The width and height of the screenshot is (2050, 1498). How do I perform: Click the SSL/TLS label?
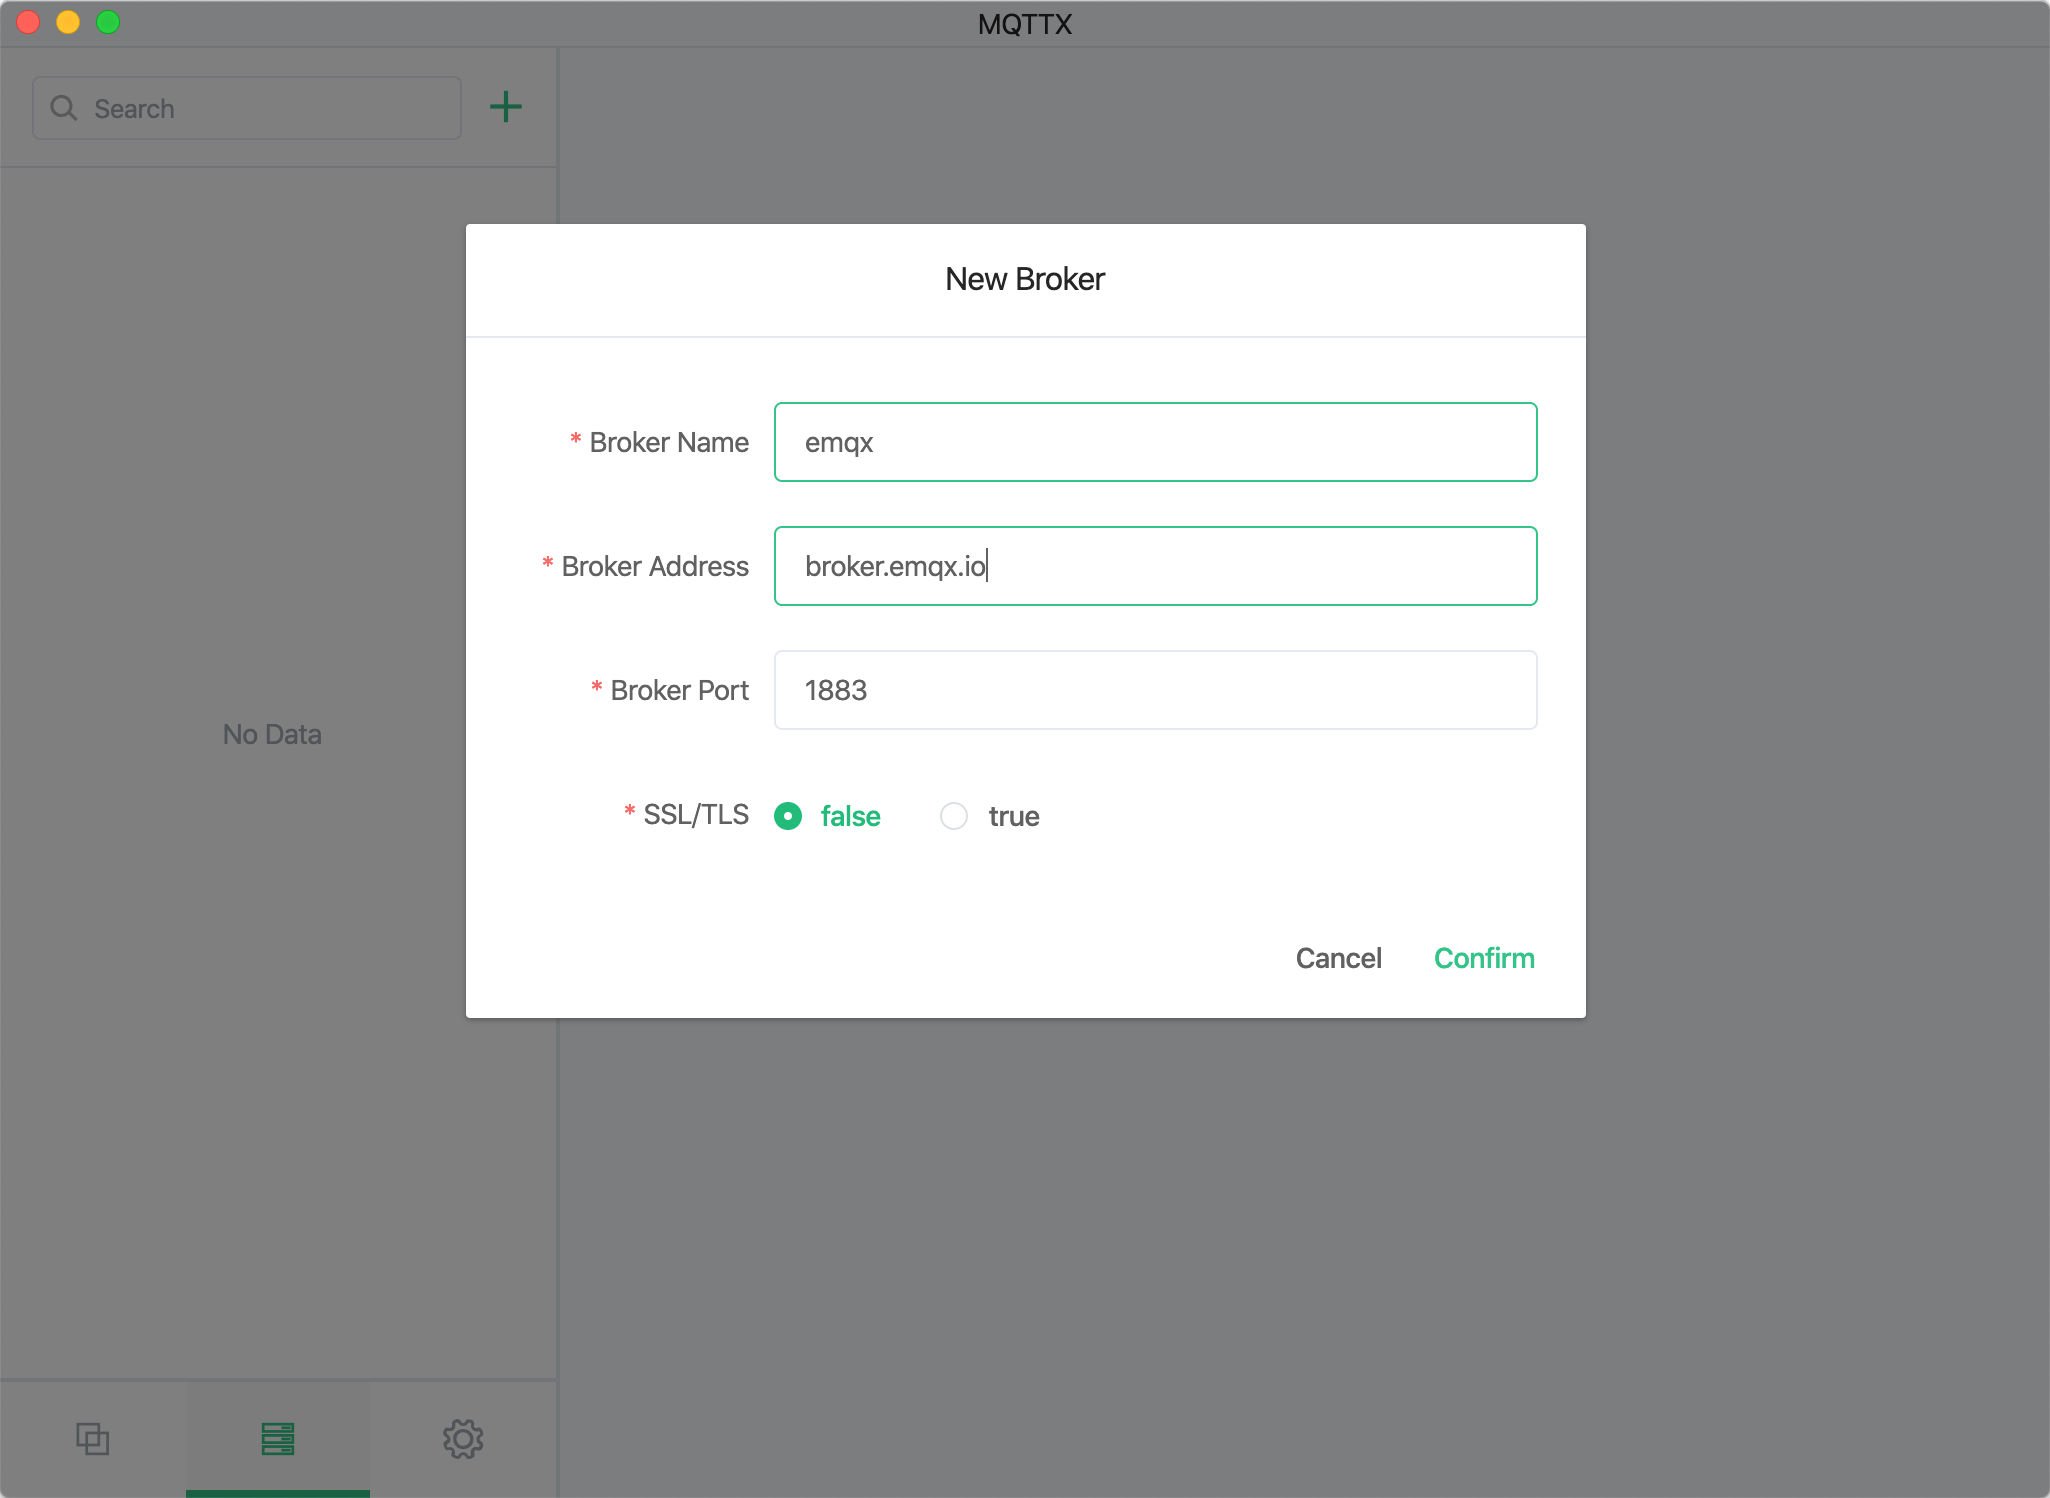695,815
